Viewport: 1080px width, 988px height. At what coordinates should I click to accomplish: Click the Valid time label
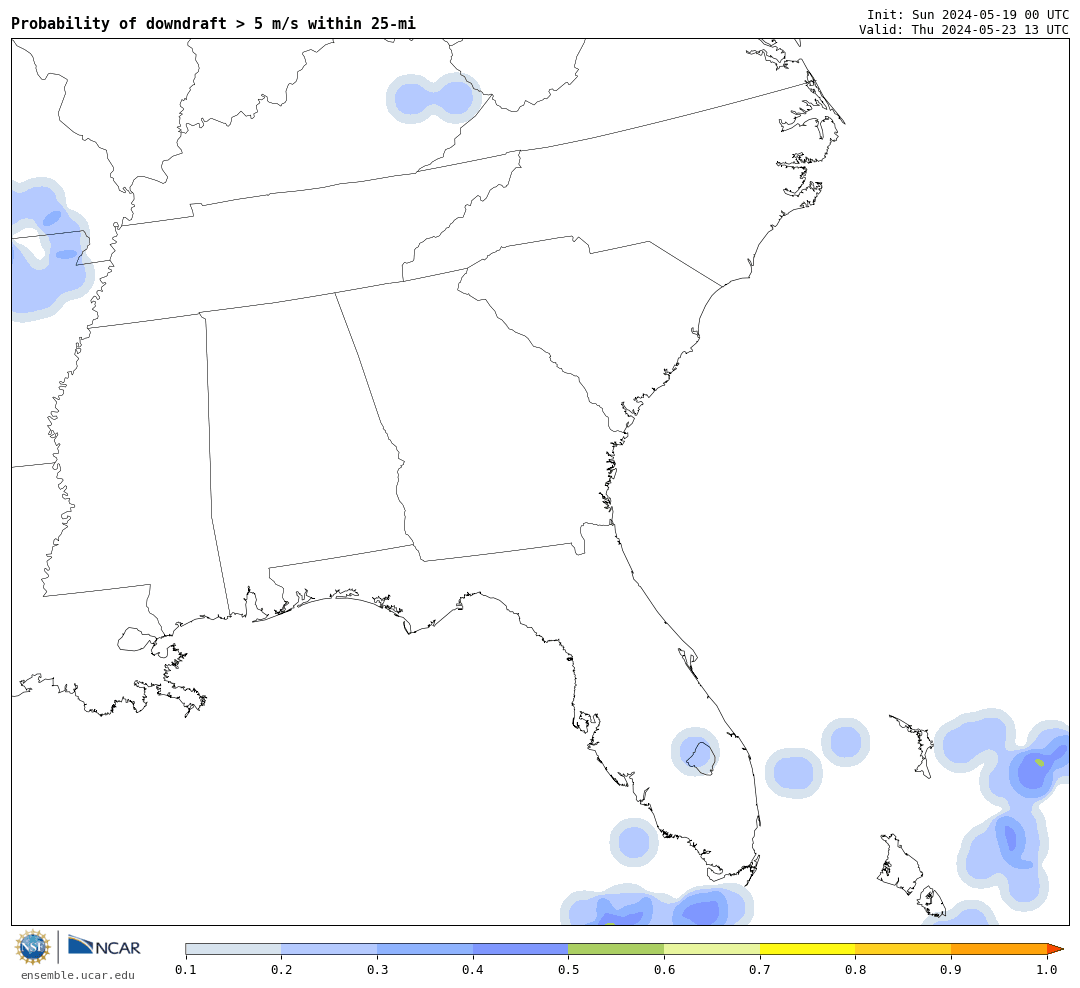click(964, 30)
